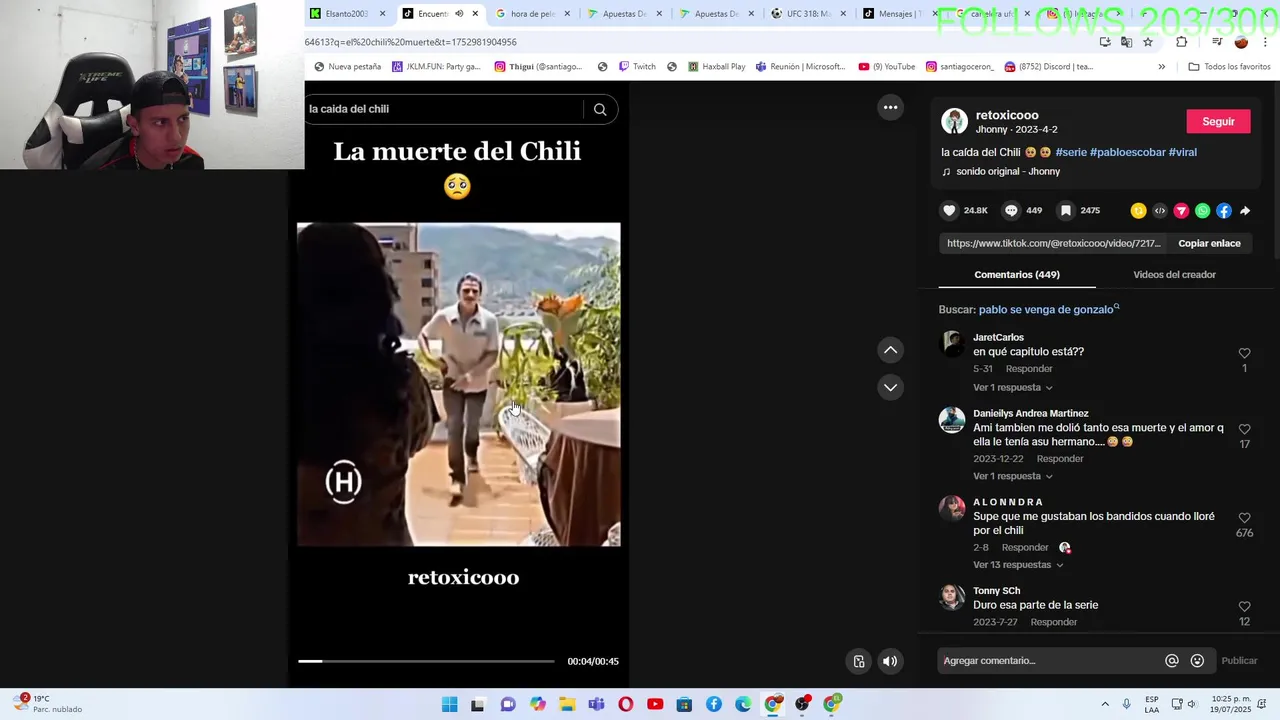1280x720 pixels.
Task: Repost the video with the yellow icon
Action: 1138,210
